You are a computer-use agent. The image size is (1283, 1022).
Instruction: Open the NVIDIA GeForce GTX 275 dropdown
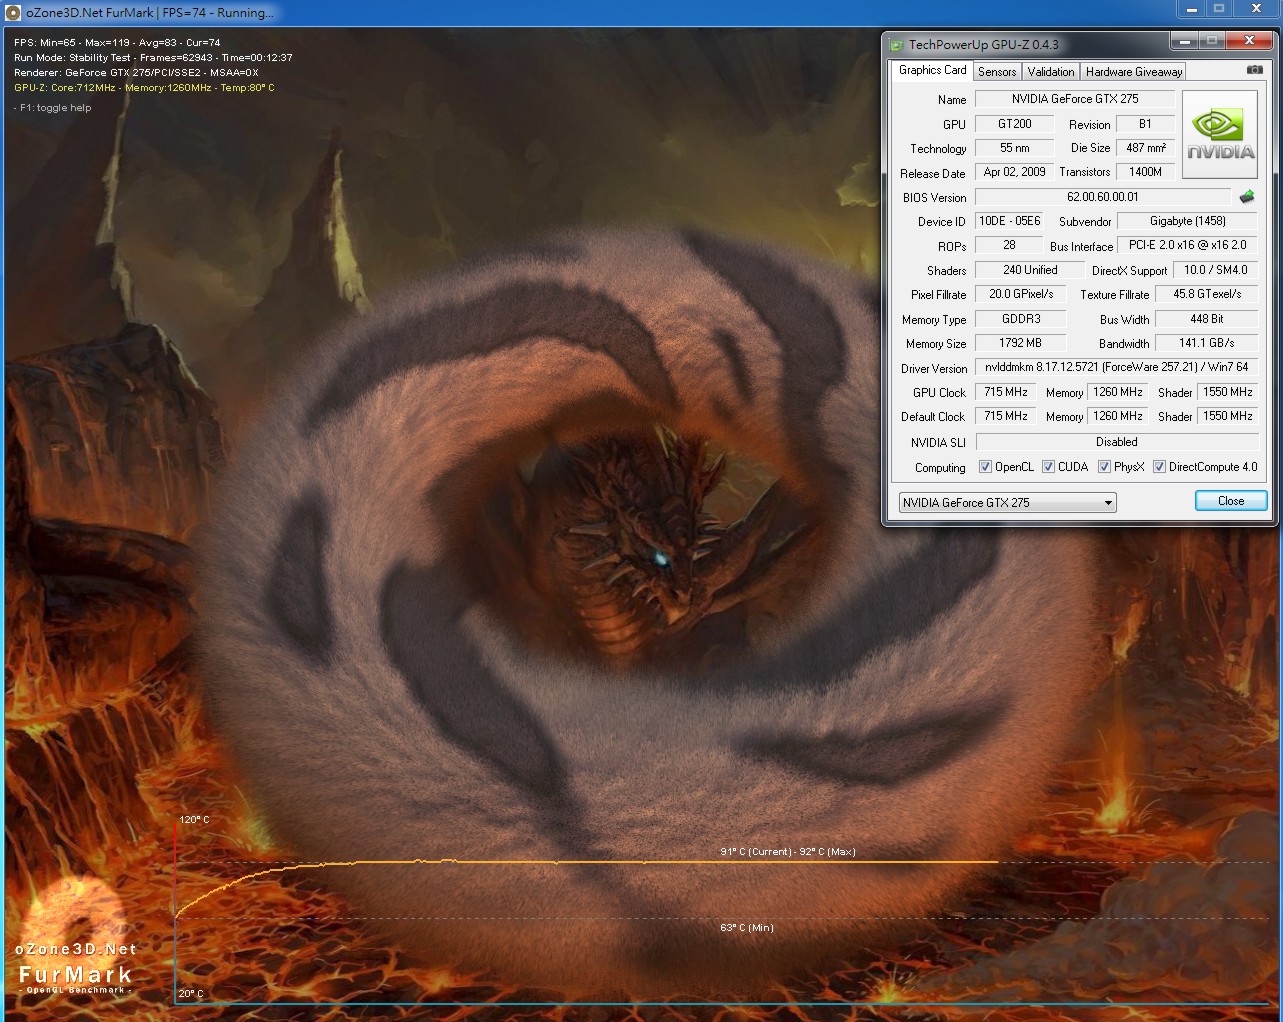1007,502
